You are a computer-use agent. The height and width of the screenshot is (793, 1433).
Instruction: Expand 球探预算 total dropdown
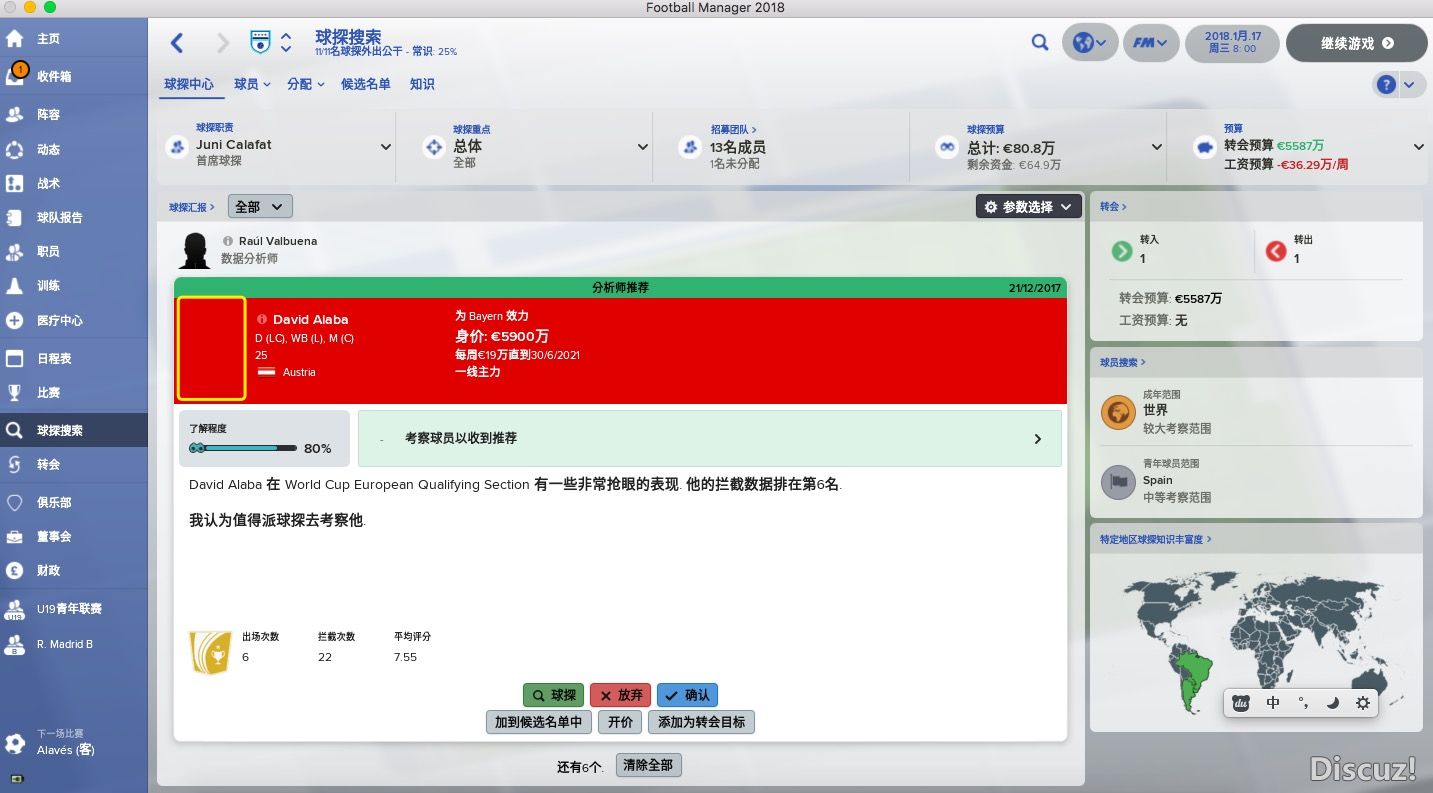(x=1157, y=147)
